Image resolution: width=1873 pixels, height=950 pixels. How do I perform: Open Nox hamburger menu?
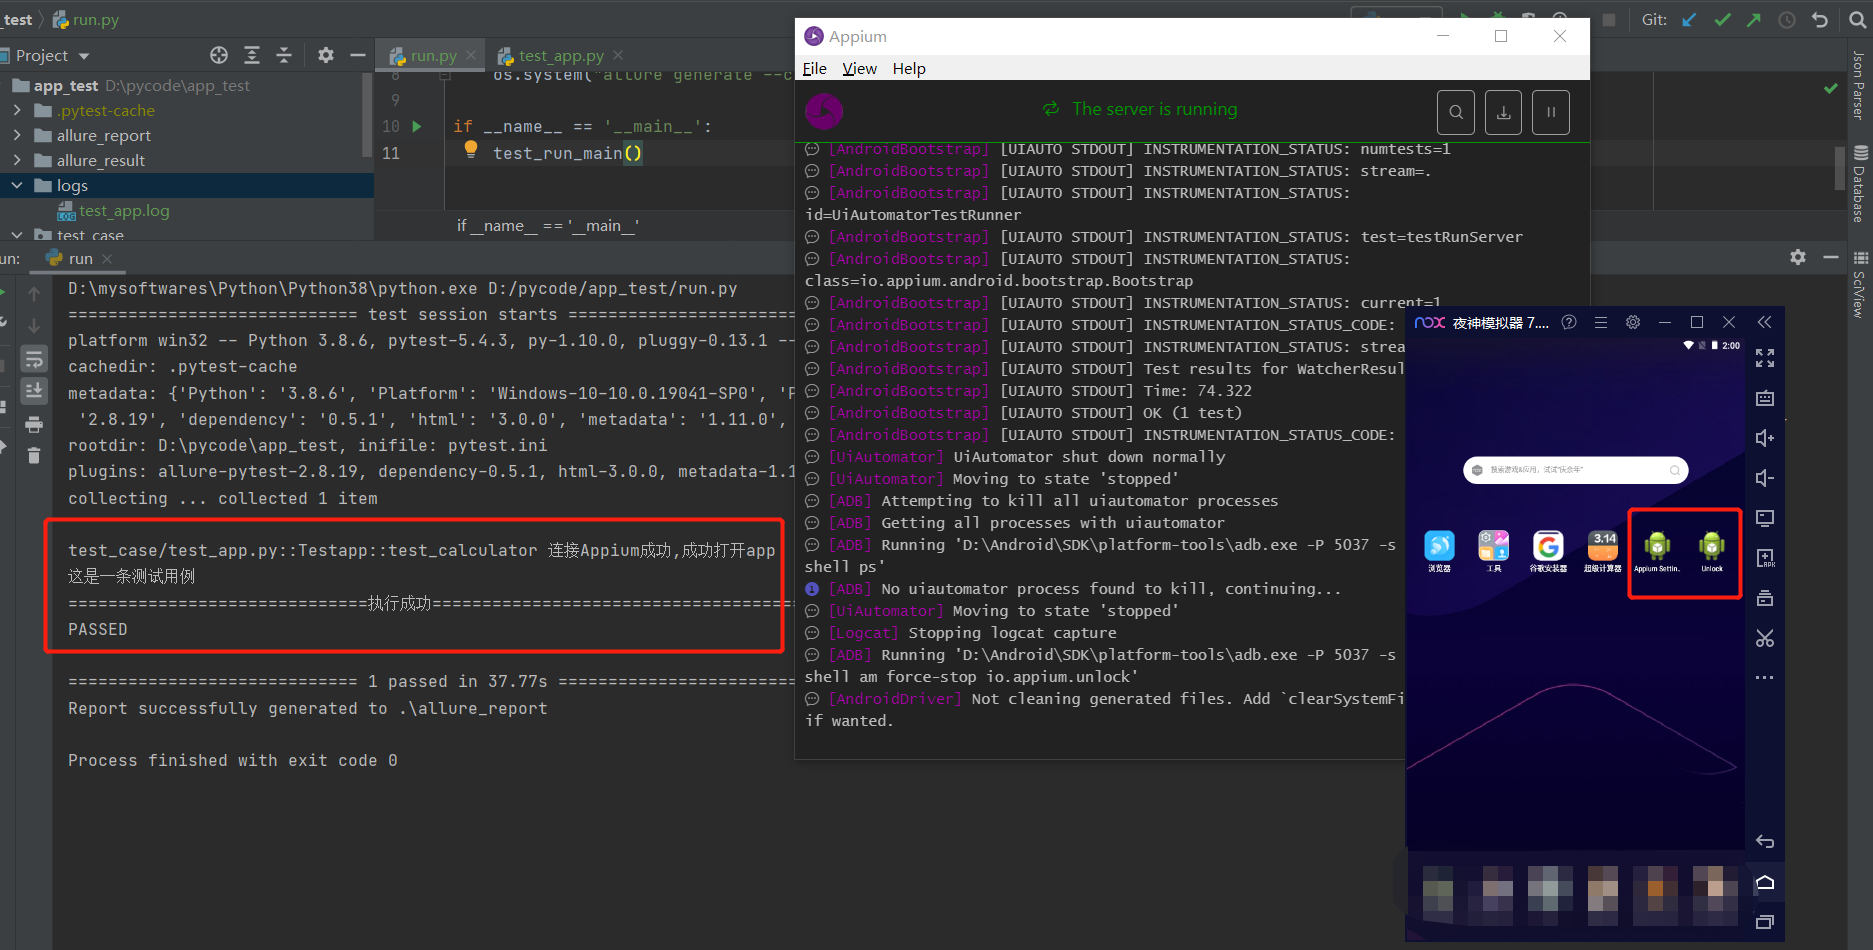point(1601,322)
